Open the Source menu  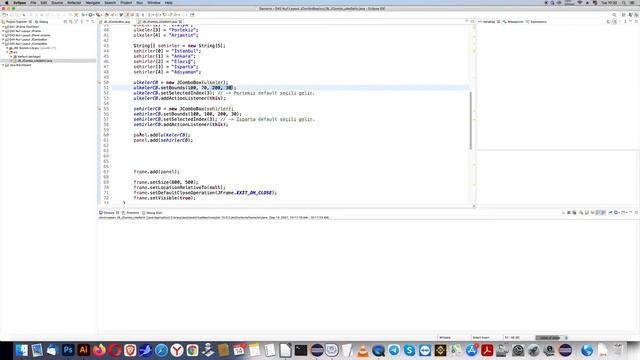click(57, 2)
